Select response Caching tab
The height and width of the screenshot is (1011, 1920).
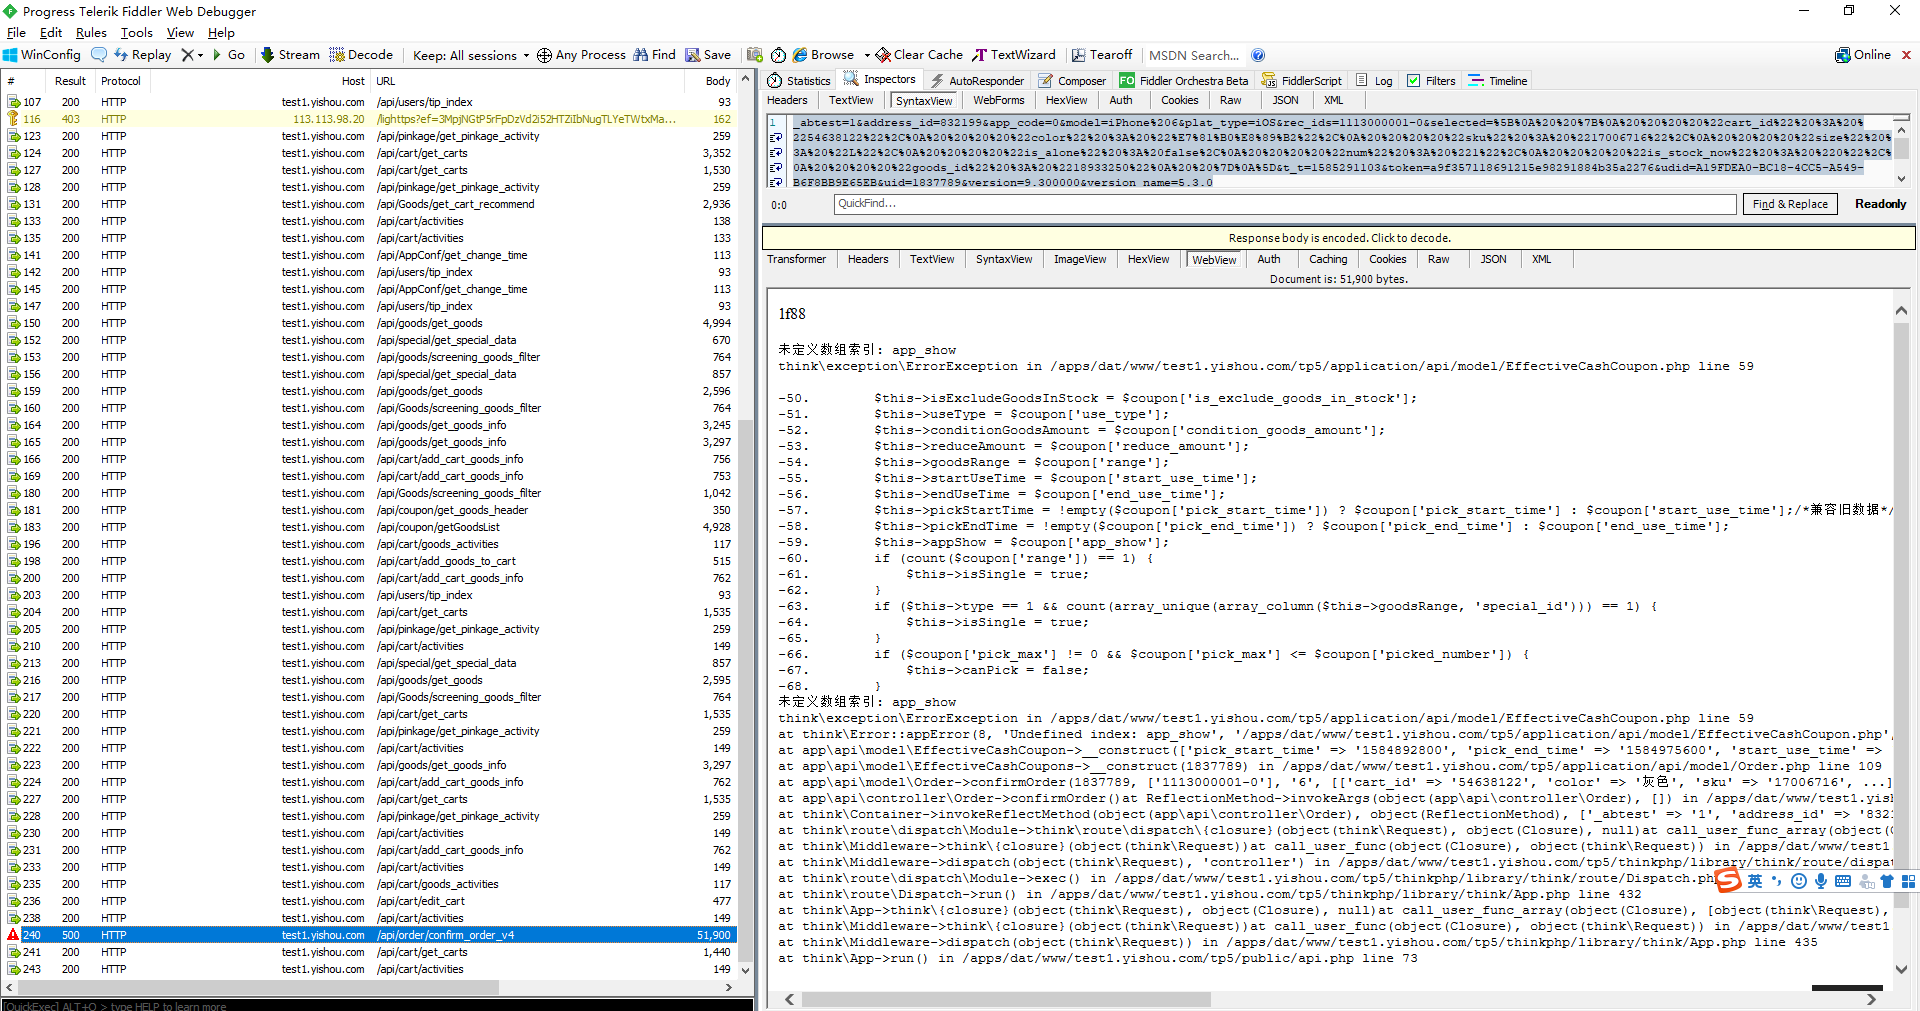click(1328, 259)
